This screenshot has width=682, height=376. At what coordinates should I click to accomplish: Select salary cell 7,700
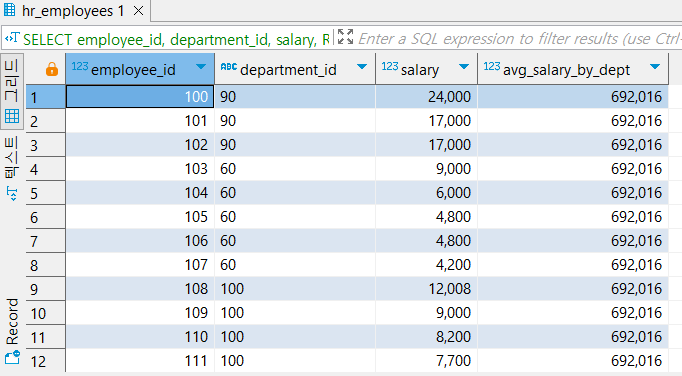[x=426, y=361]
